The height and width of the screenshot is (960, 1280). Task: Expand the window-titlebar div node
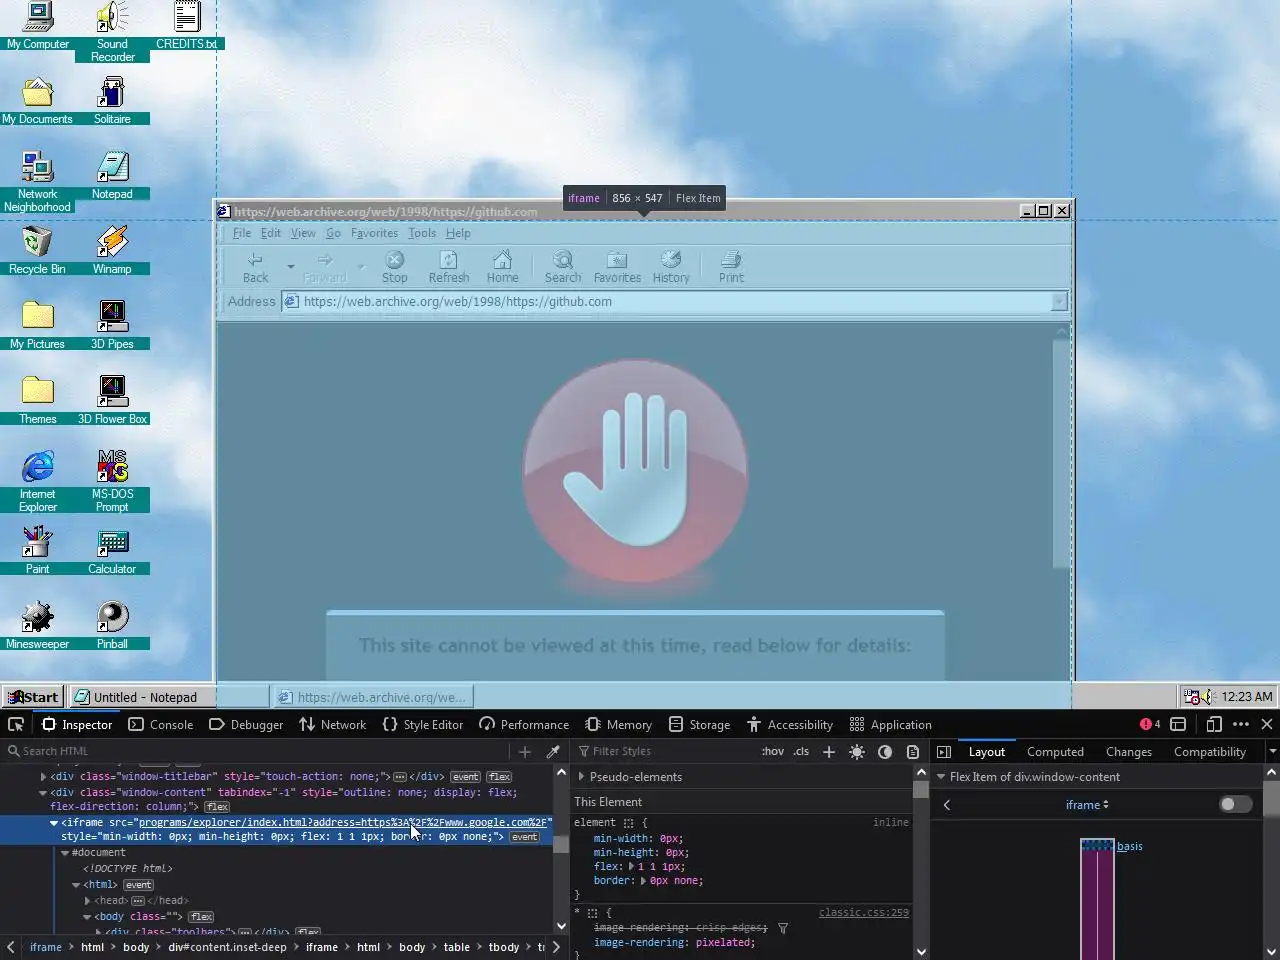point(43,776)
